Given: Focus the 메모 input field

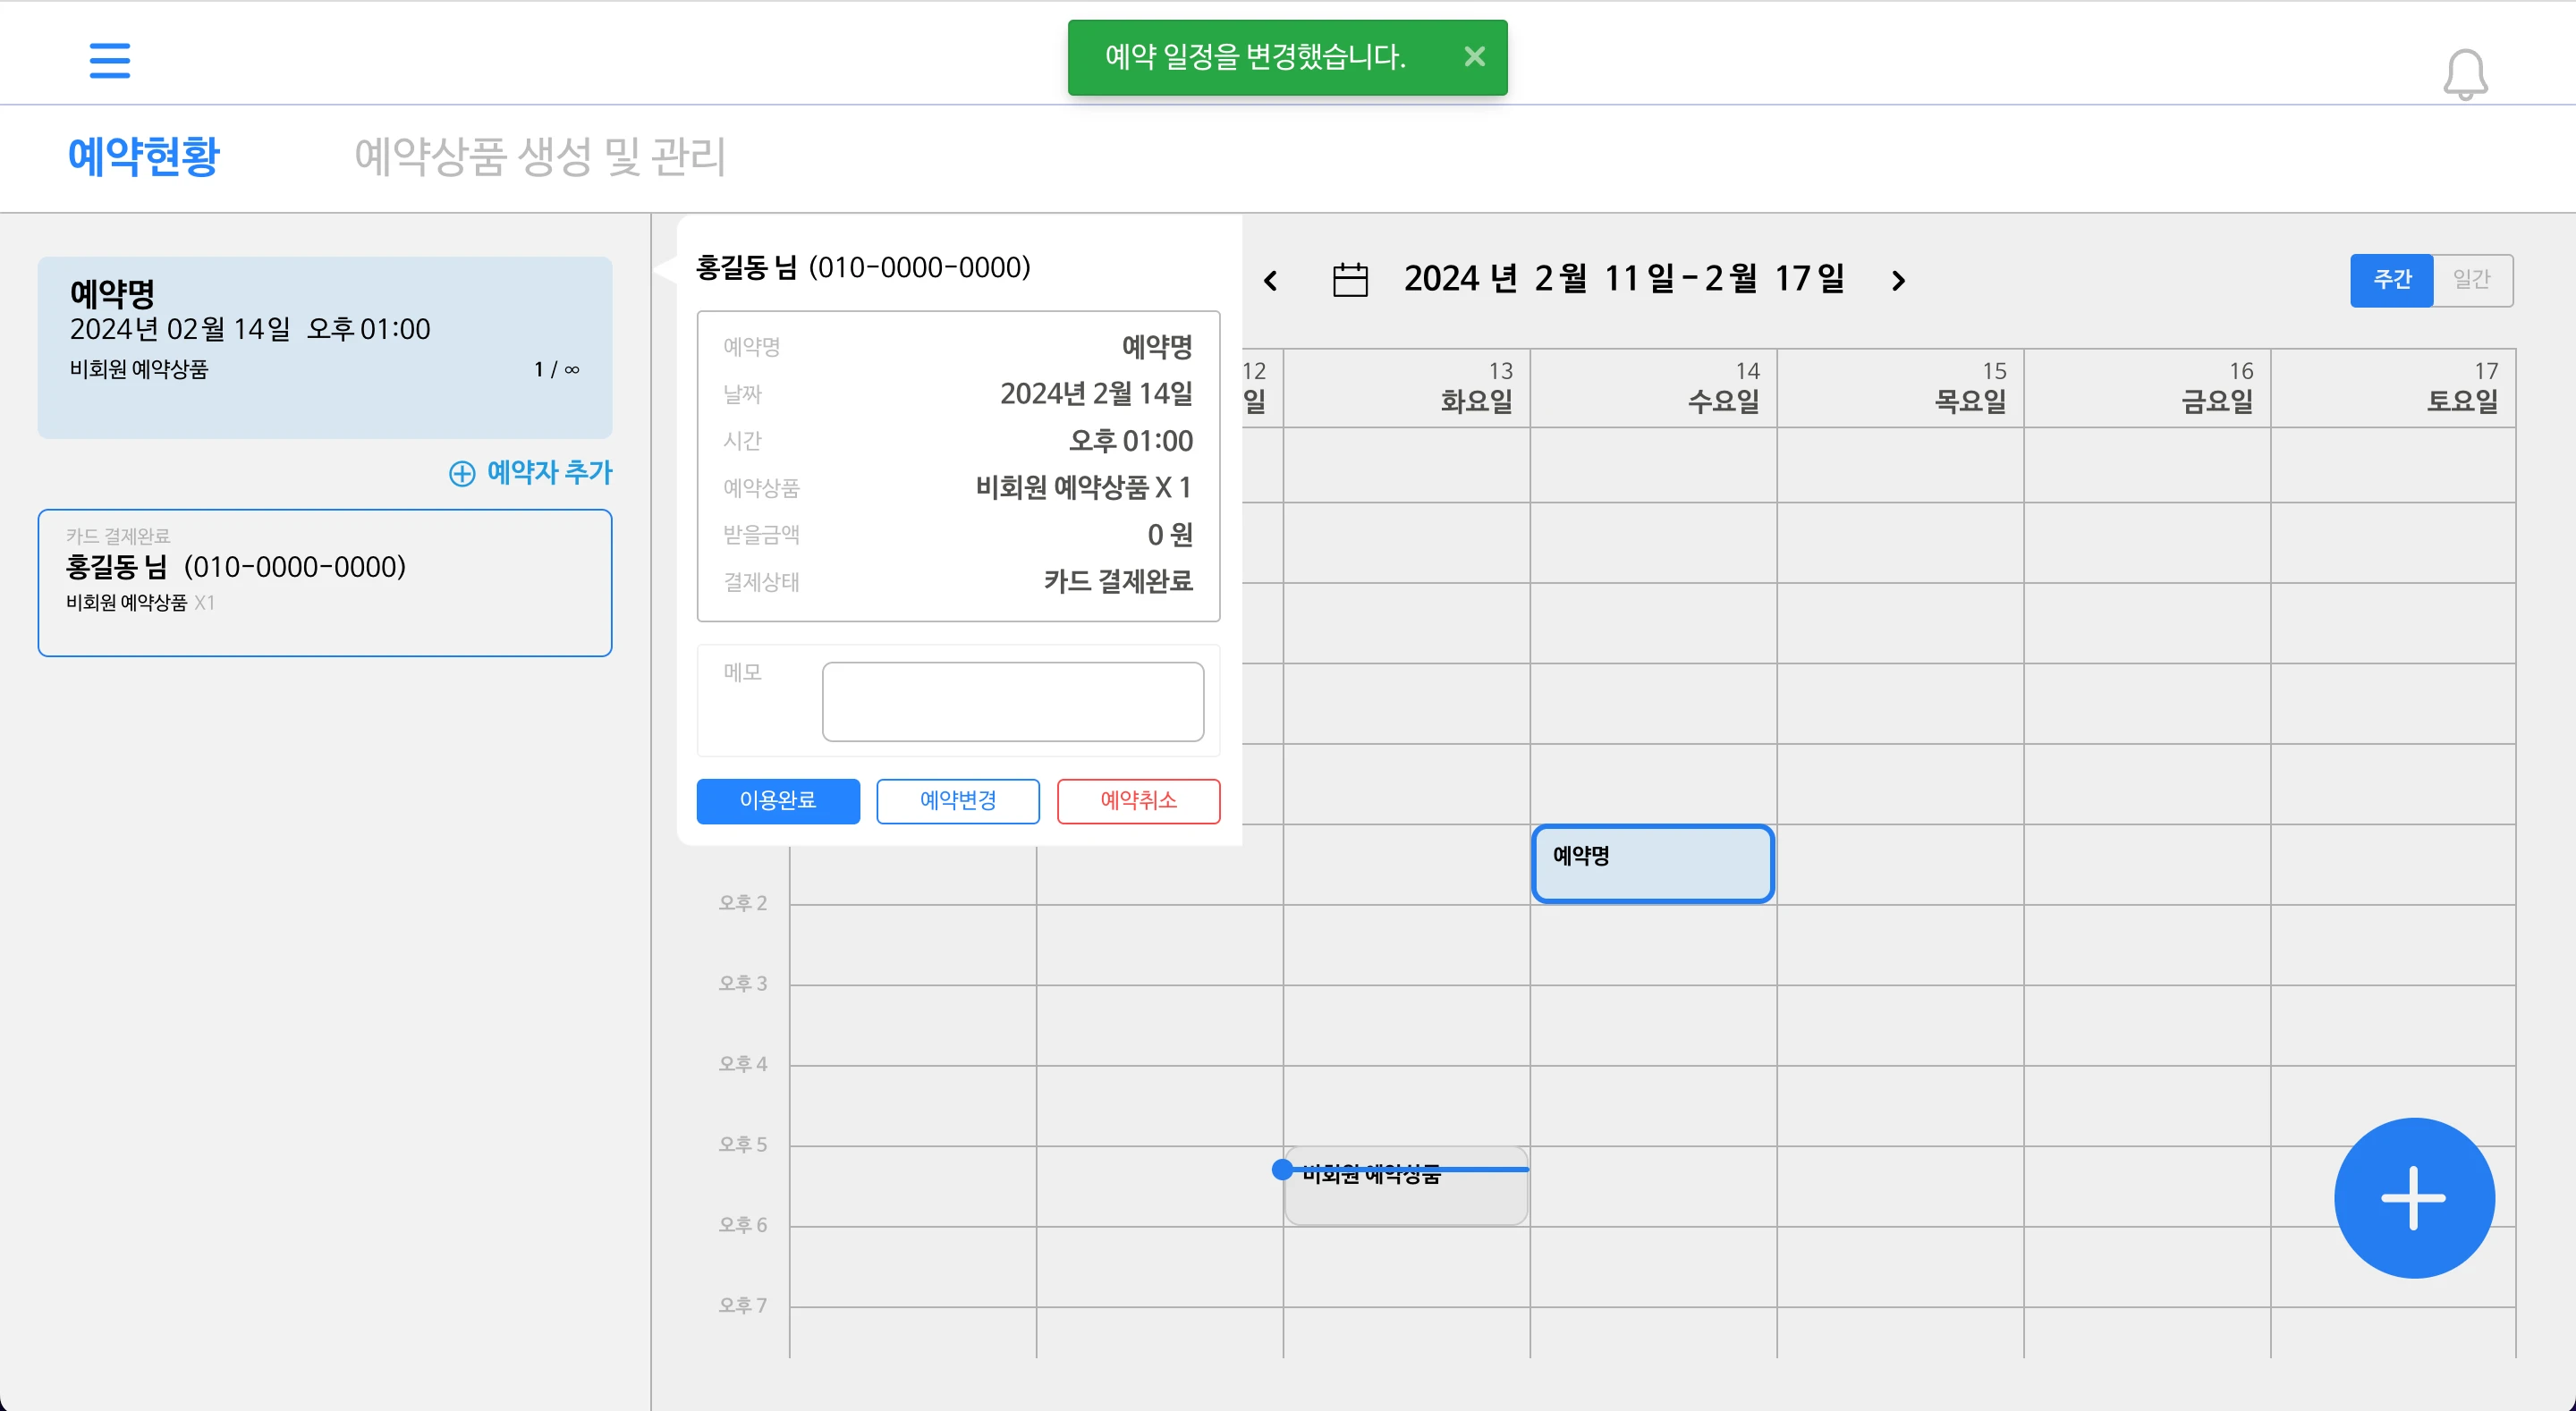Looking at the screenshot, I should [x=1013, y=701].
